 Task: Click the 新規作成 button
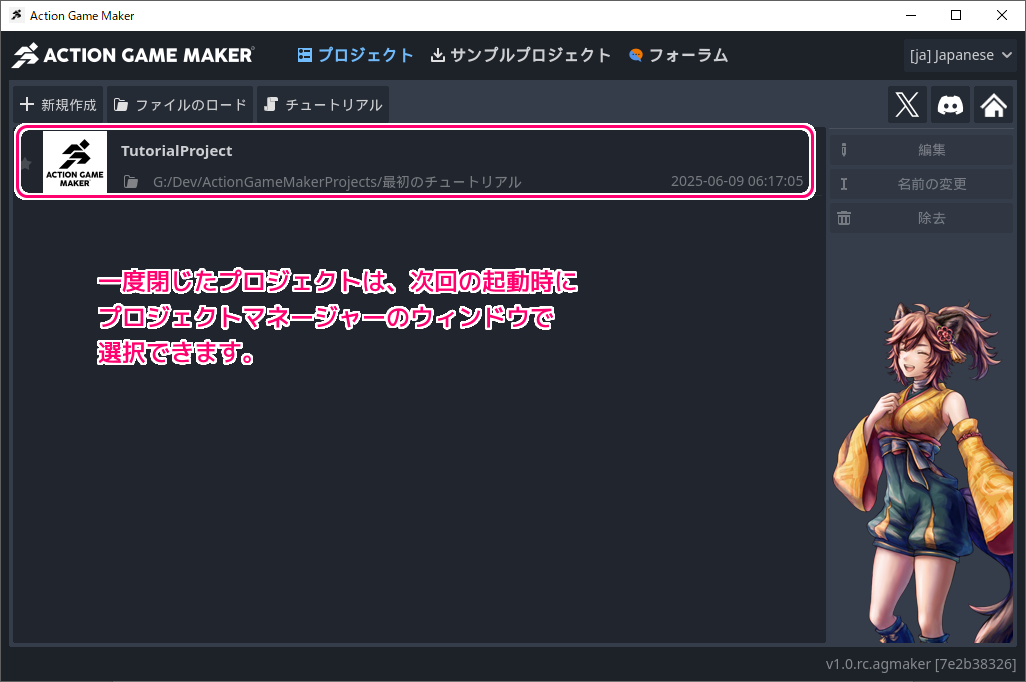click(59, 105)
